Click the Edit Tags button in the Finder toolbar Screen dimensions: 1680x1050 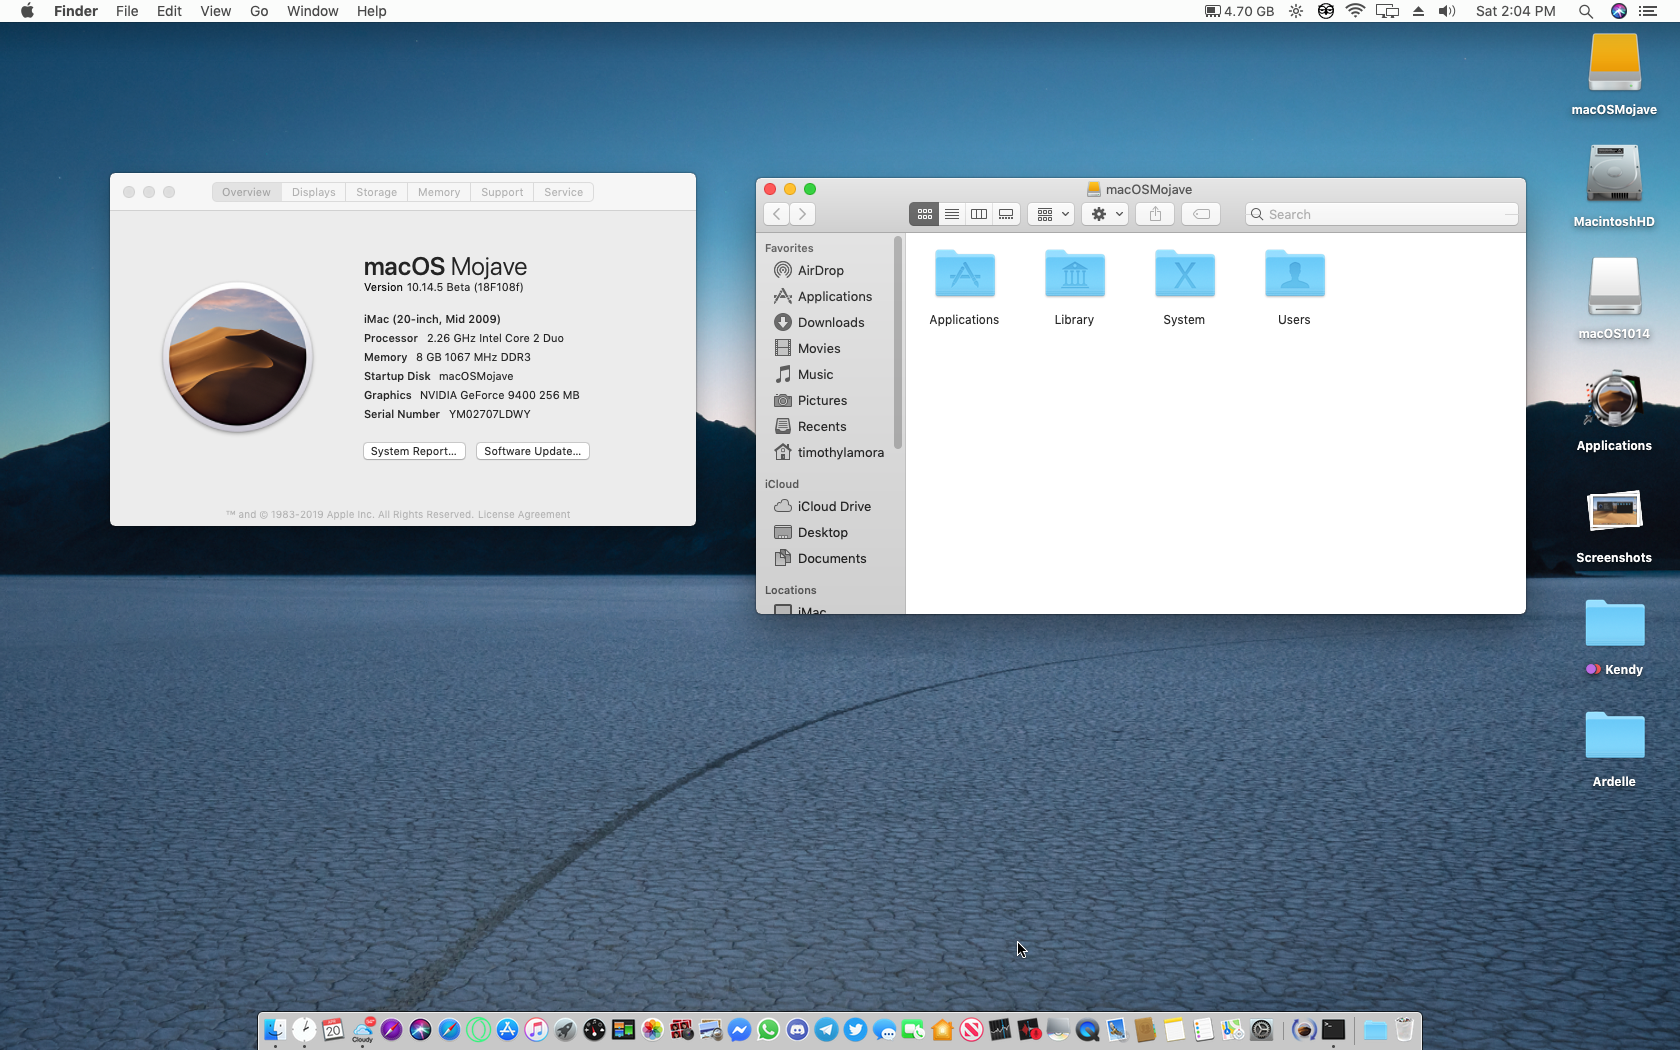point(1201,214)
